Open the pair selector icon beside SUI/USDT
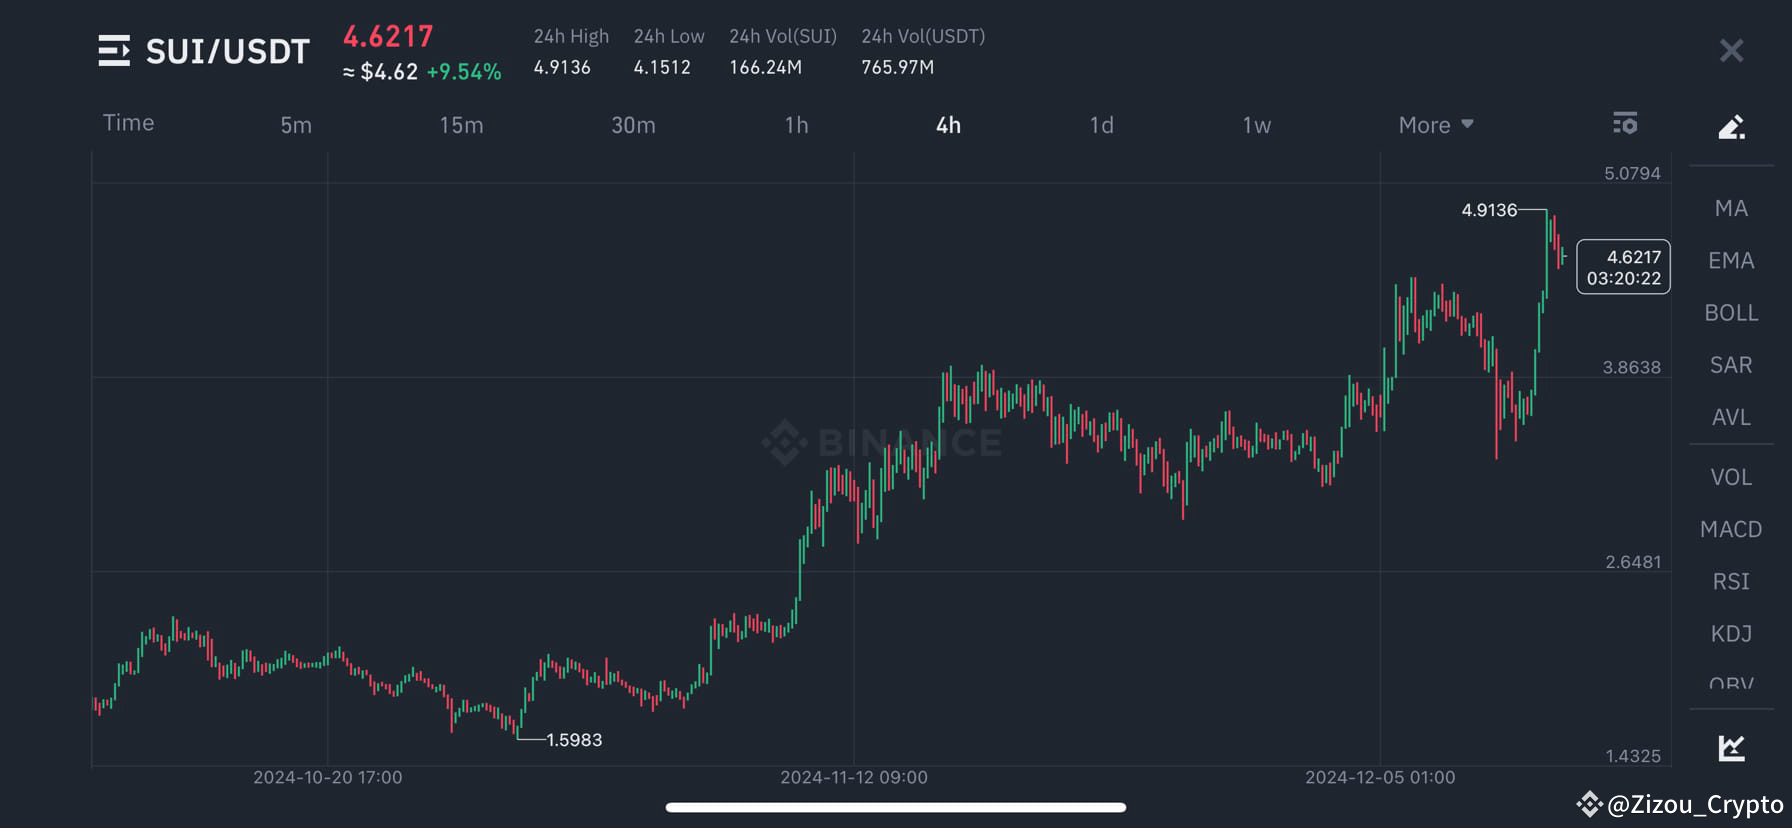The width and height of the screenshot is (1792, 828). (114, 50)
